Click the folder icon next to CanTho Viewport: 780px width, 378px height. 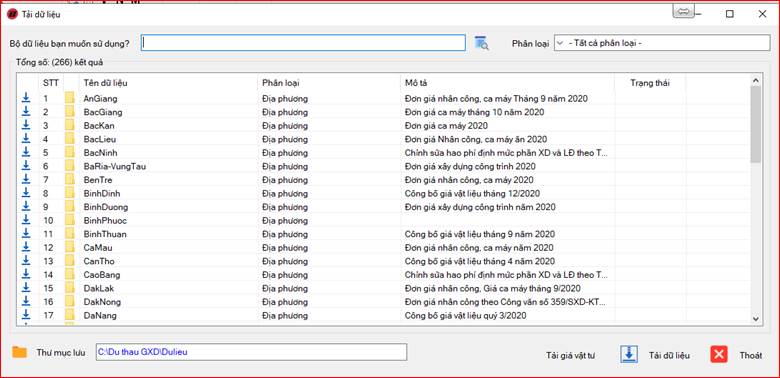click(x=69, y=261)
